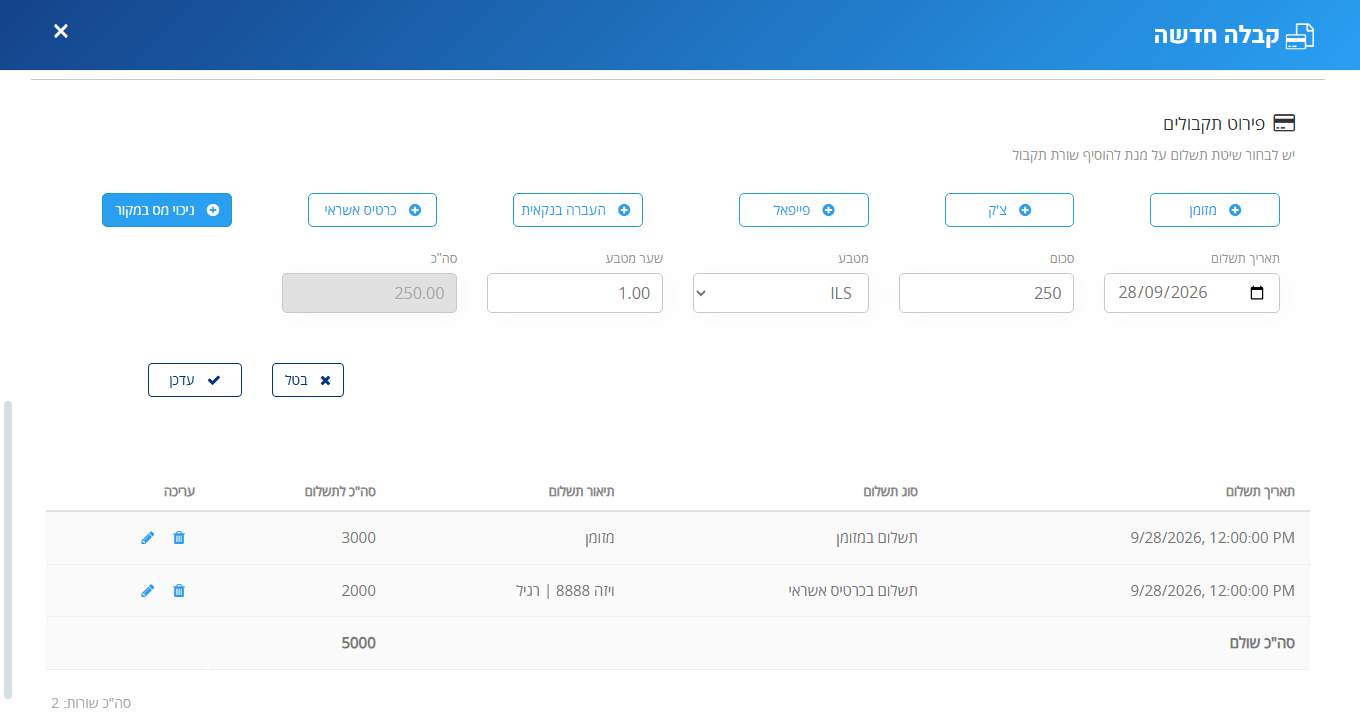The image size is (1360, 720).
Task: Add a כרטיס אשראי credit card payment
Action: (x=372, y=210)
